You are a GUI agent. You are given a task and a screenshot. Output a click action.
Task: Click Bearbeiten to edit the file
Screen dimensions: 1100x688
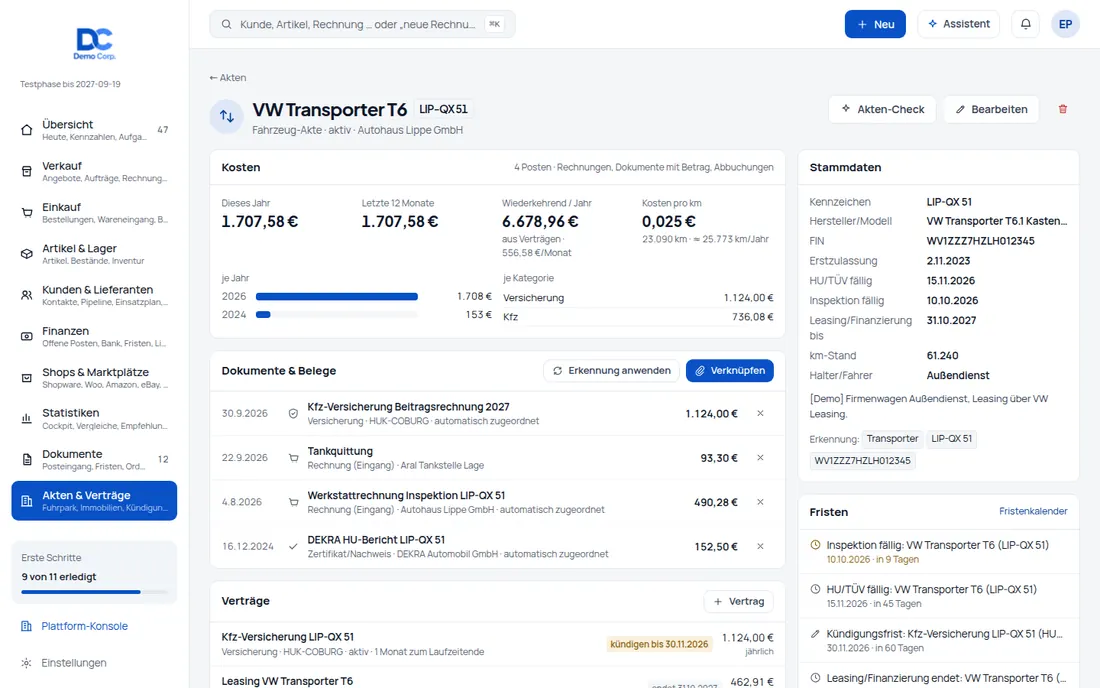click(x=991, y=109)
